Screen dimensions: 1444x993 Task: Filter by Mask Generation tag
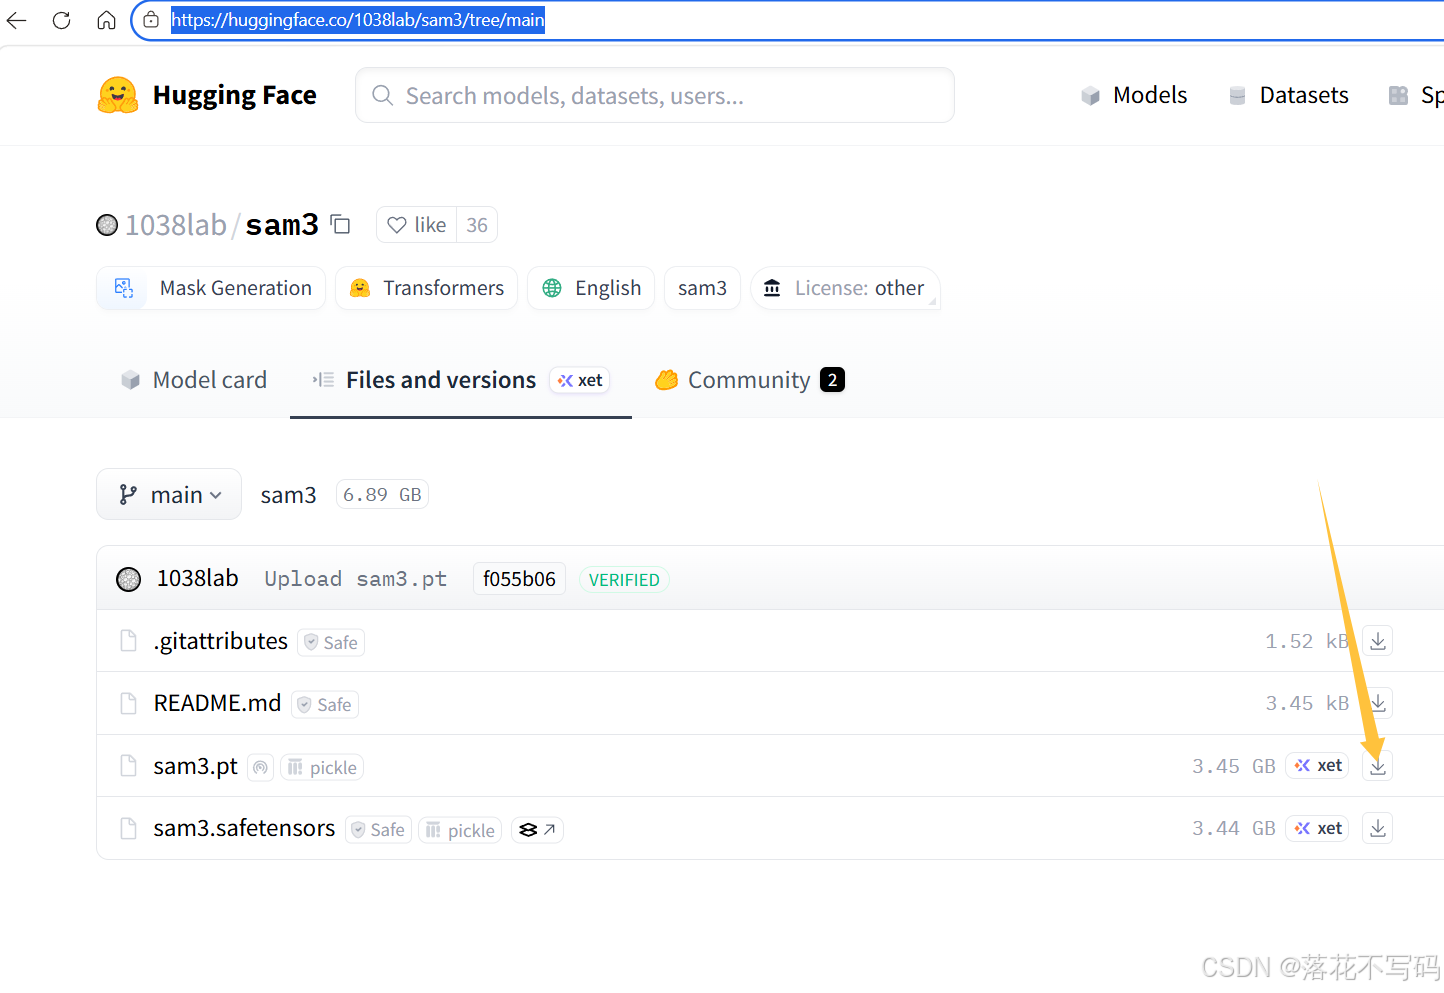[211, 288]
